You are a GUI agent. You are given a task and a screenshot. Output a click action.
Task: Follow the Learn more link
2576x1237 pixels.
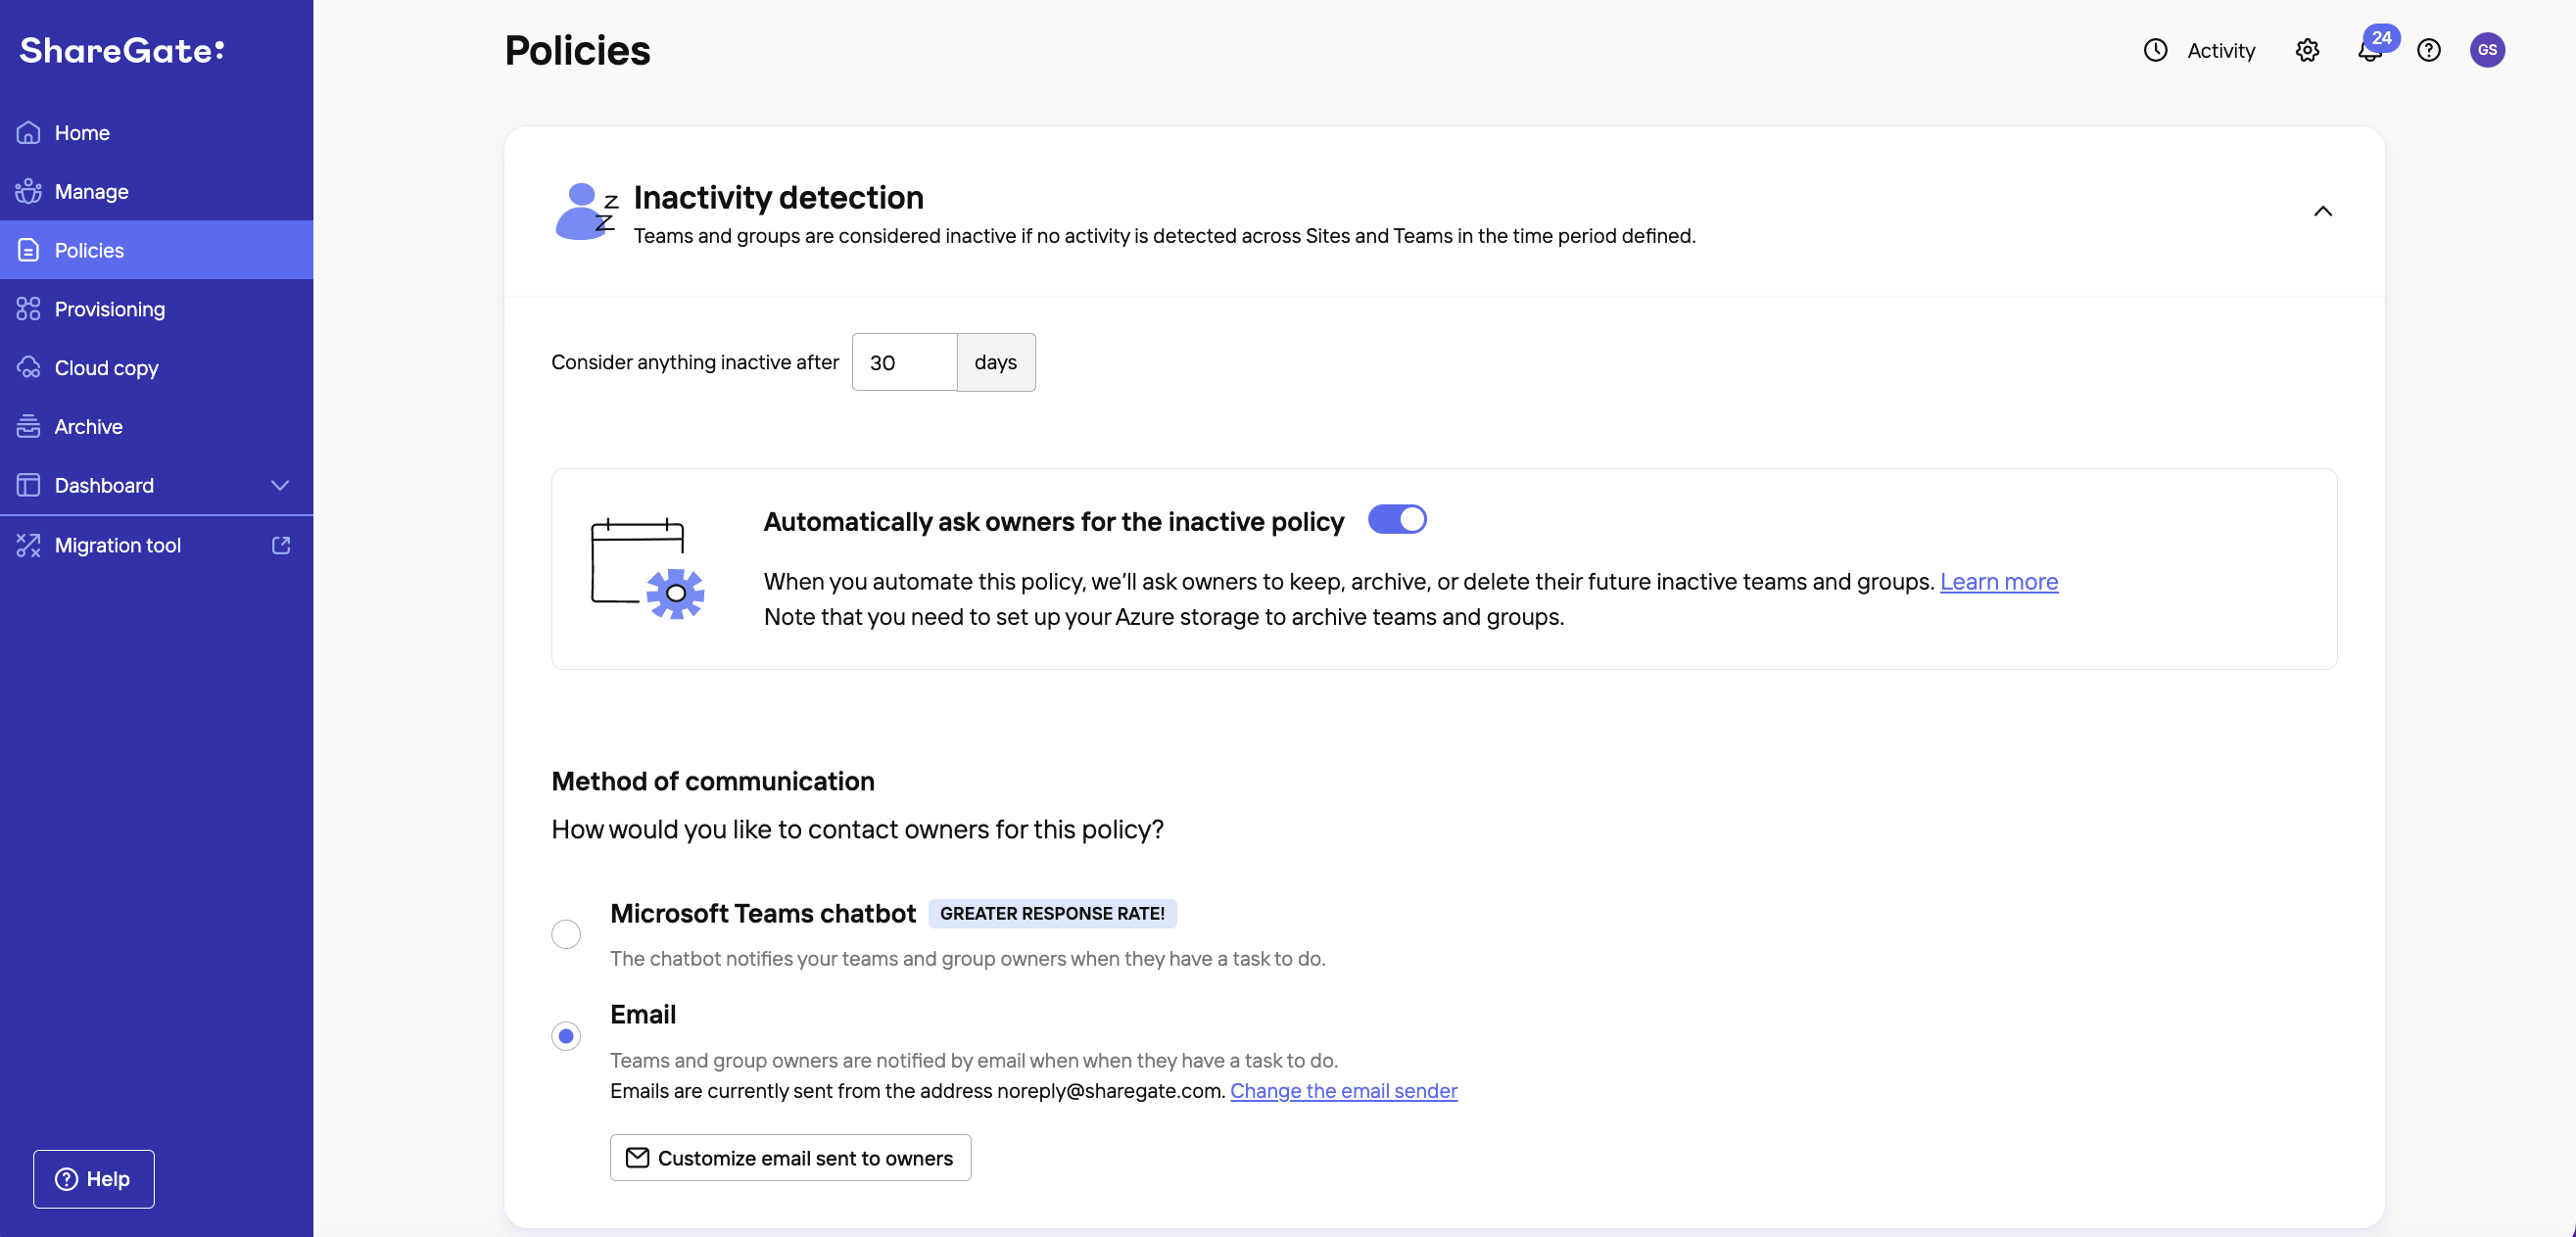1998,582
